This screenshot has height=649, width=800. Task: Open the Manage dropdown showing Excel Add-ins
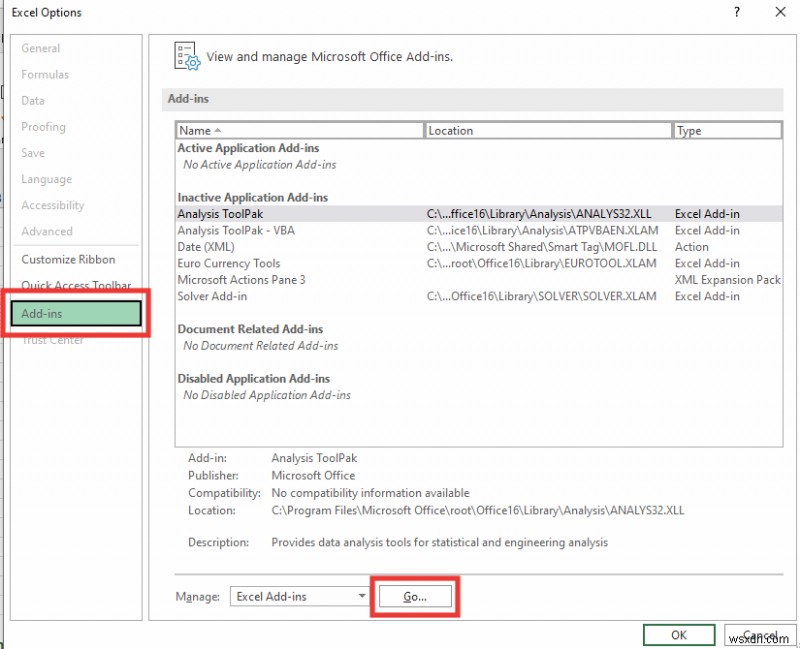298,596
